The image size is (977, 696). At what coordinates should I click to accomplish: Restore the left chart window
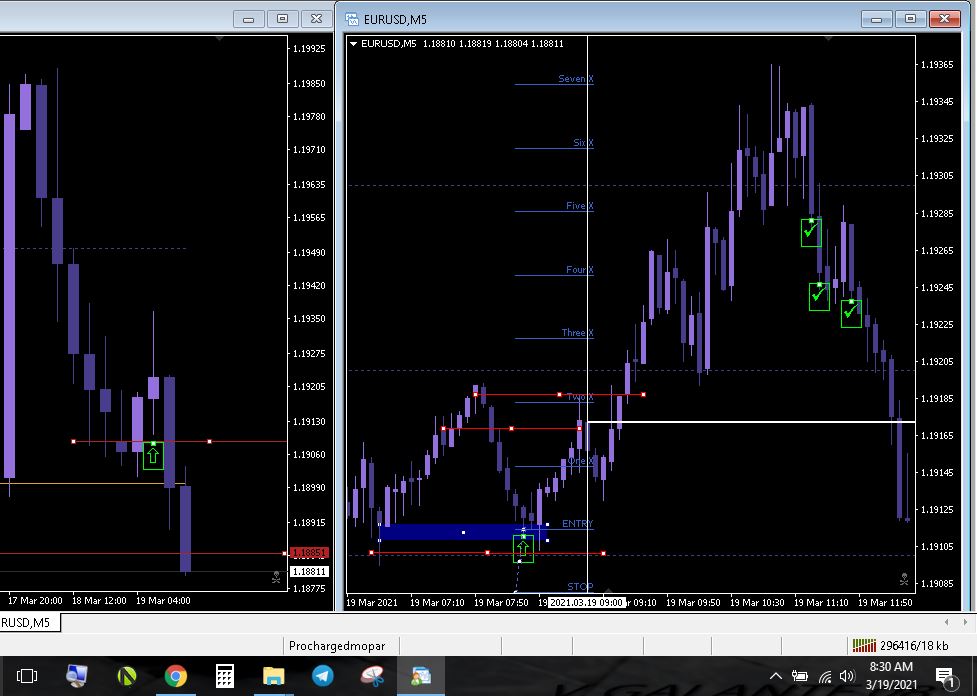pos(282,19)
